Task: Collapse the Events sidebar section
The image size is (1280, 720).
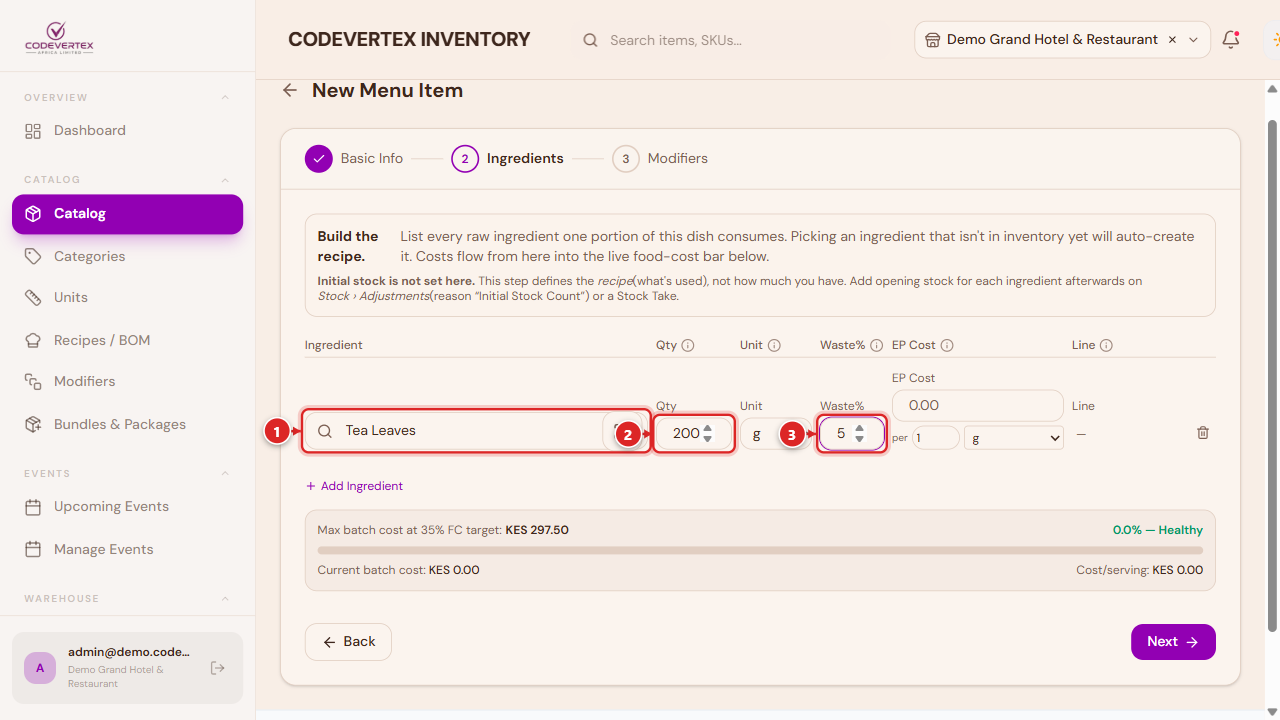Action: tap(225, 474)
